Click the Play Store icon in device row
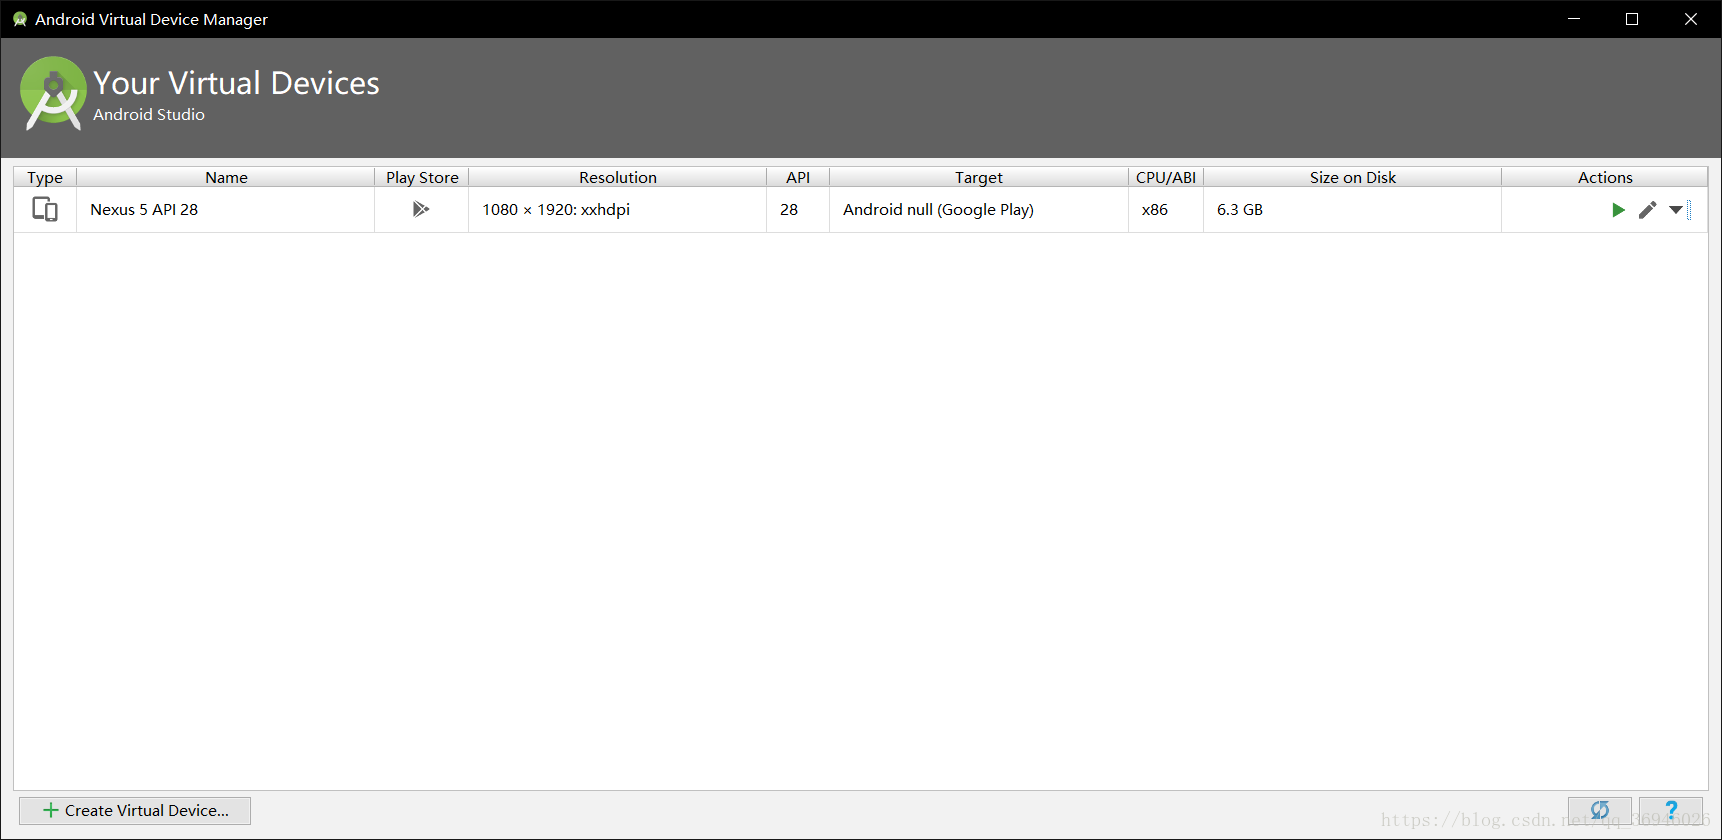Viewport: 1722px width, 840px height. [x=421, y=209]
